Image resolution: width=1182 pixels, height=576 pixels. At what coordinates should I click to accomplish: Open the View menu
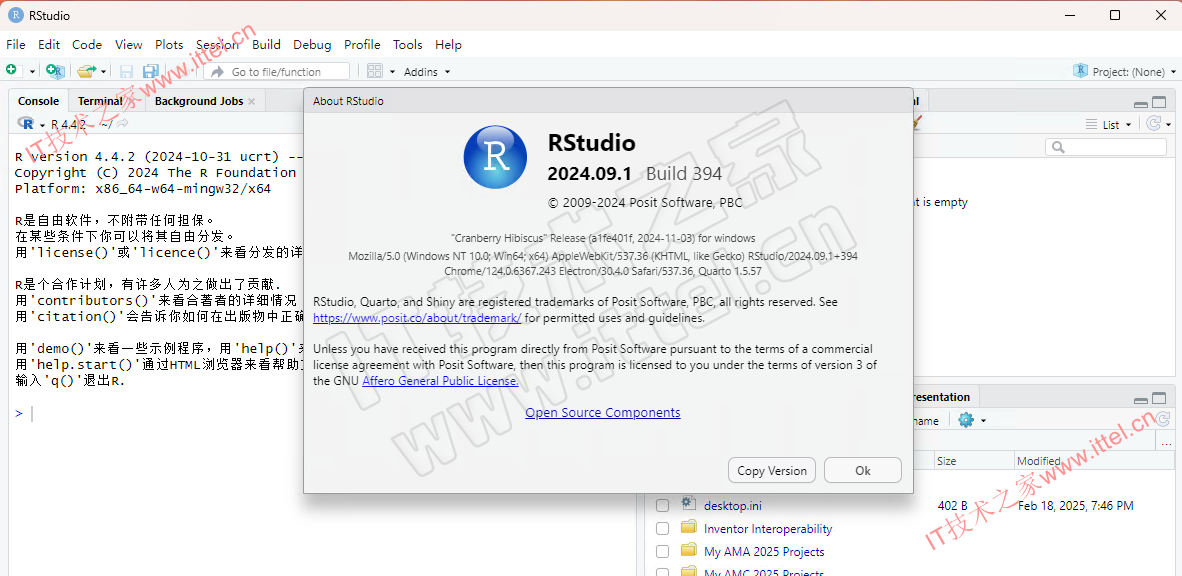[129, 44]
